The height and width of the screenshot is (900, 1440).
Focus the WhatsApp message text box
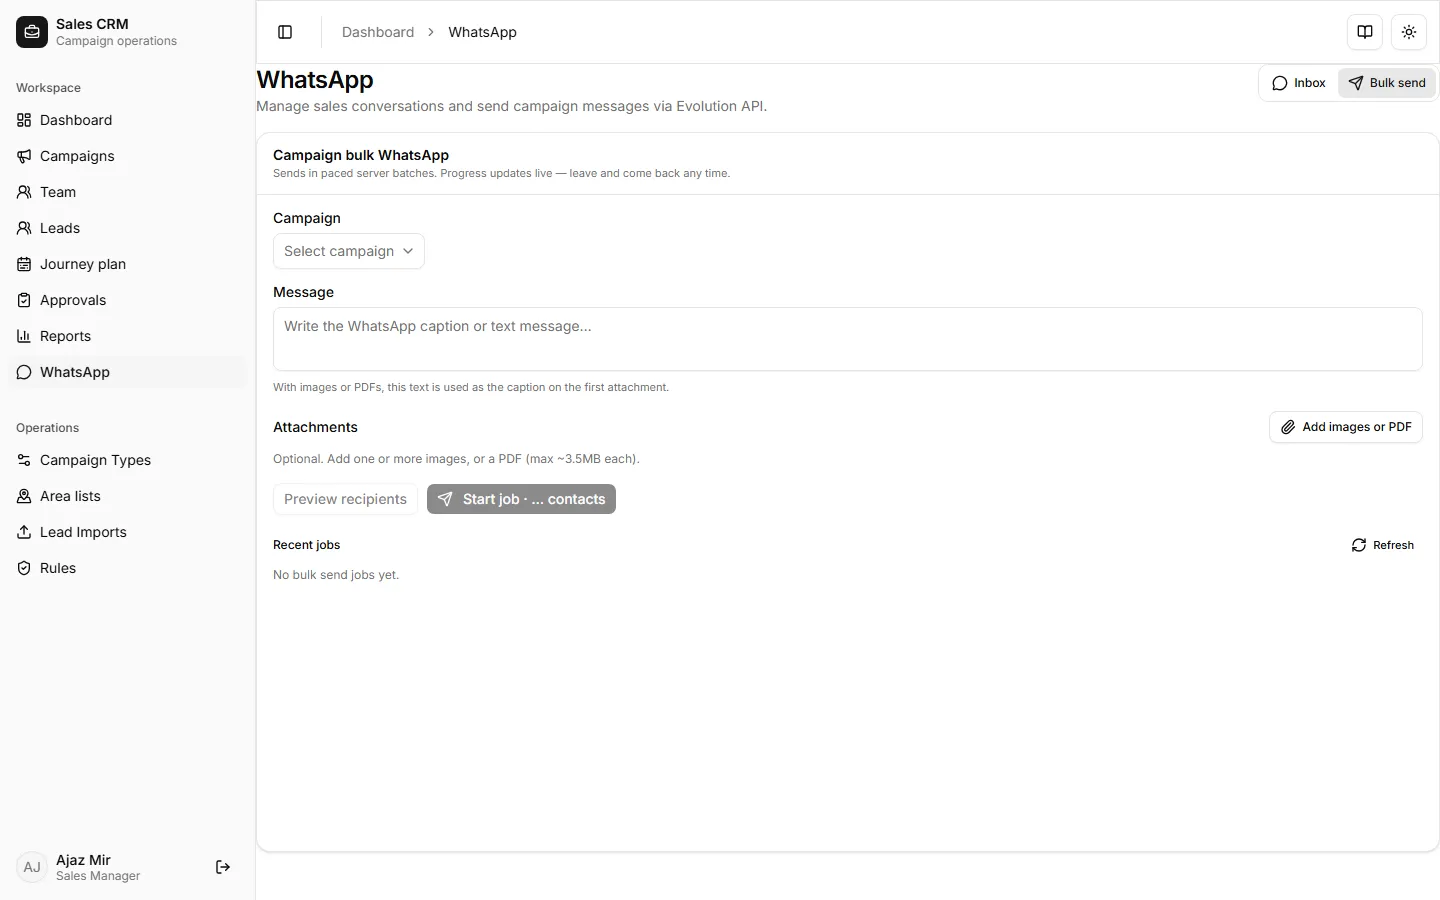848,339
